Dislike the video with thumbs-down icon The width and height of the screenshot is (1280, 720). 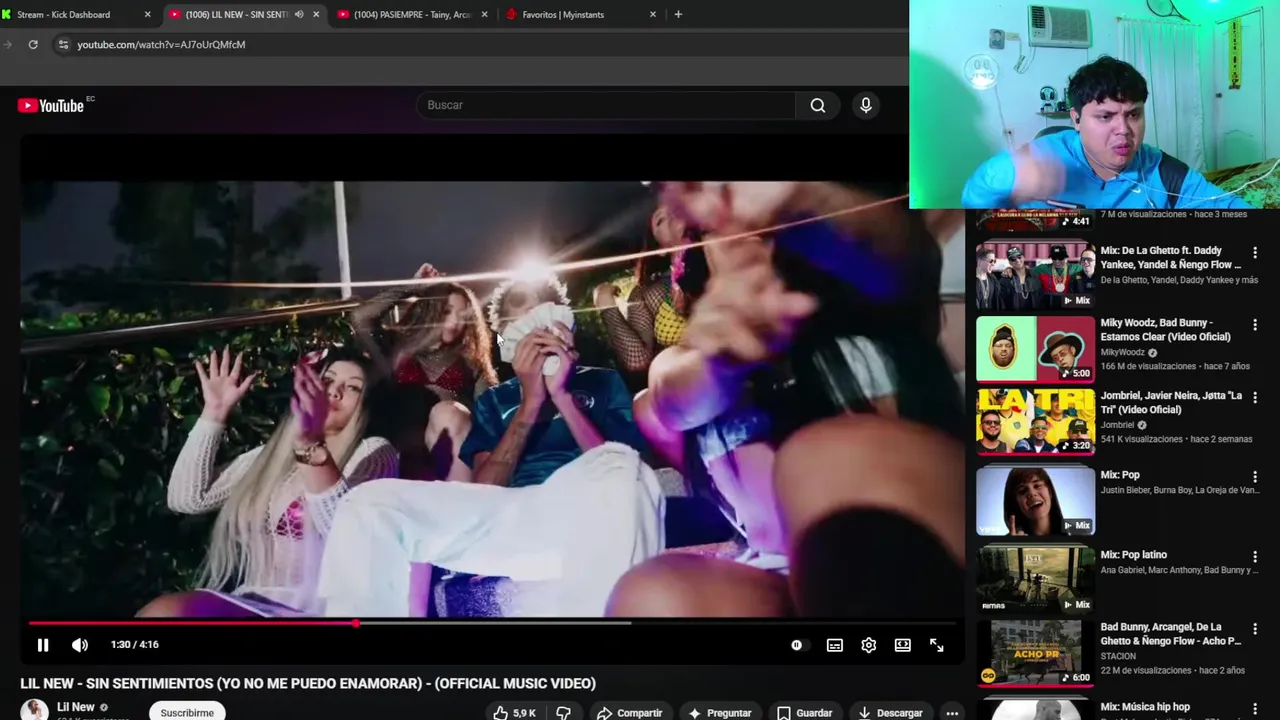pos(563,712)
